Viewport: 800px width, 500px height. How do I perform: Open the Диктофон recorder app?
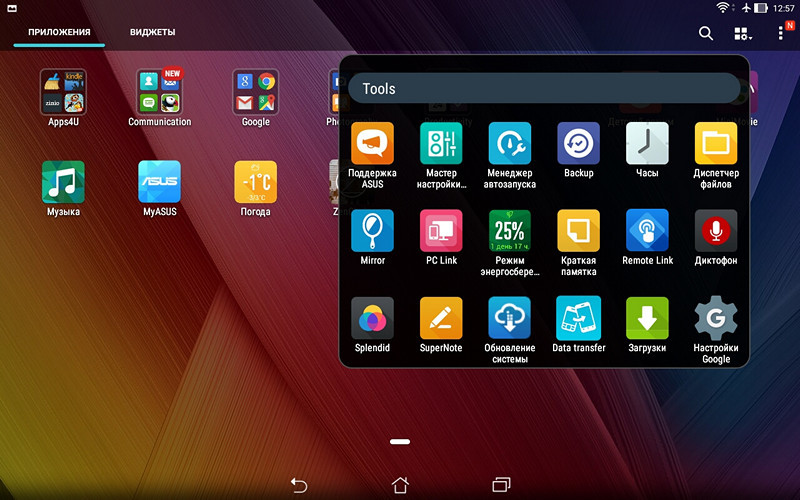(x=716, y=231)
